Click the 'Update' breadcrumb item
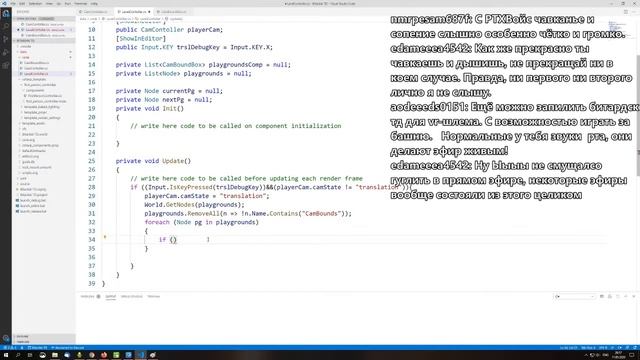Image resolution: width=640 pixels, height=360 pixels. tap(174, 19)
